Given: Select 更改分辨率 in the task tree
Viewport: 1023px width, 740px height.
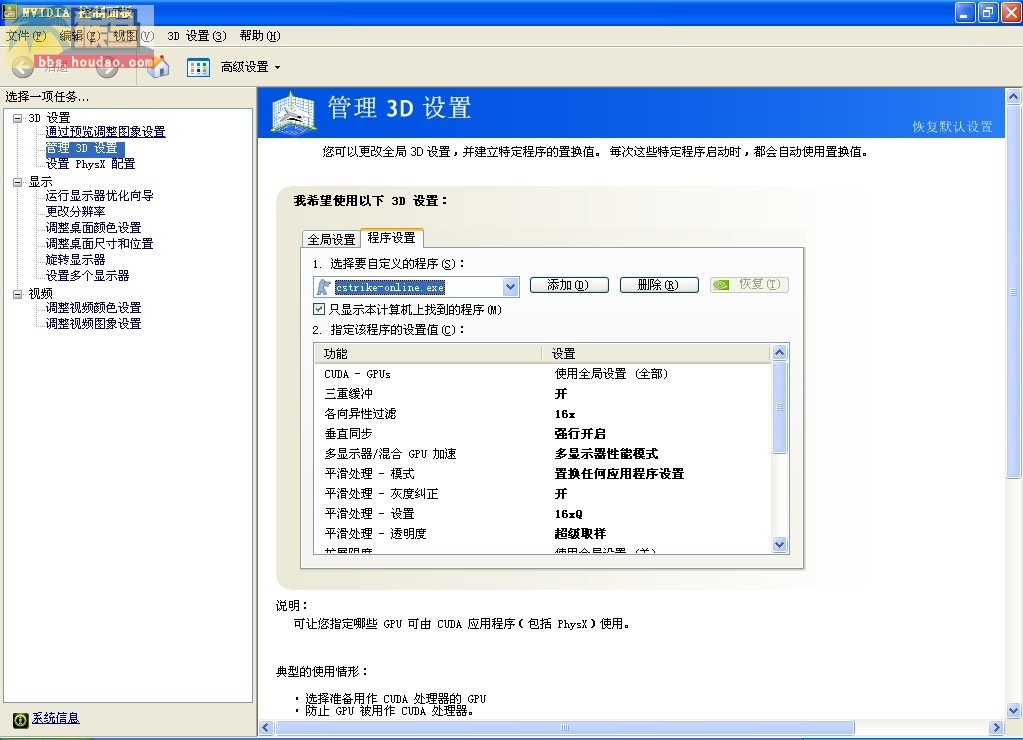Looking at the screenshot, I should pyautogui.click(x=75, y=211).
